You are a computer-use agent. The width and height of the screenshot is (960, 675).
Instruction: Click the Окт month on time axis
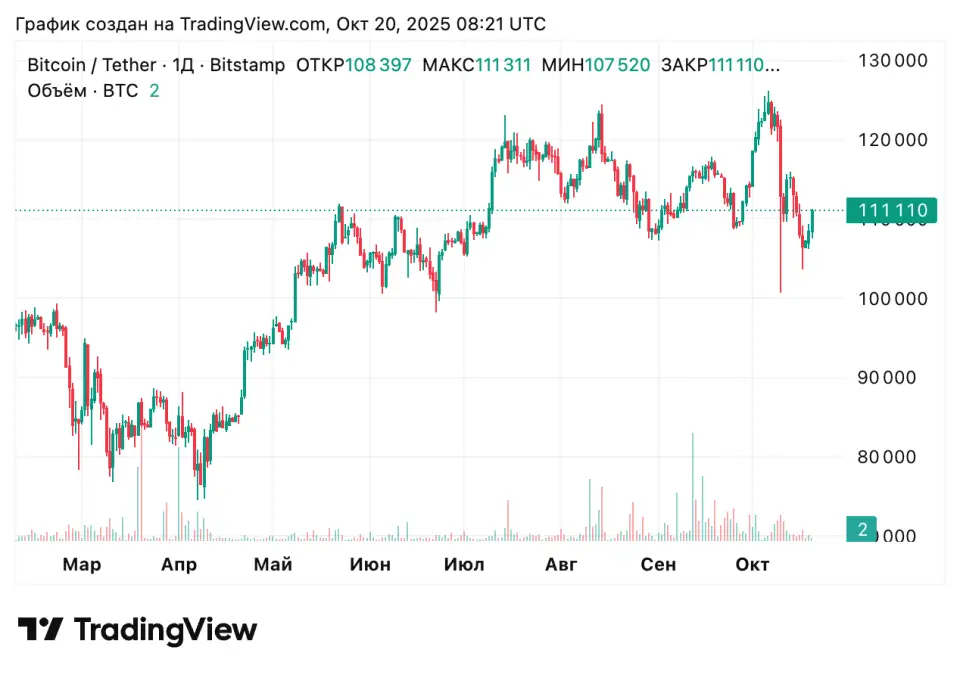[752, 565]
